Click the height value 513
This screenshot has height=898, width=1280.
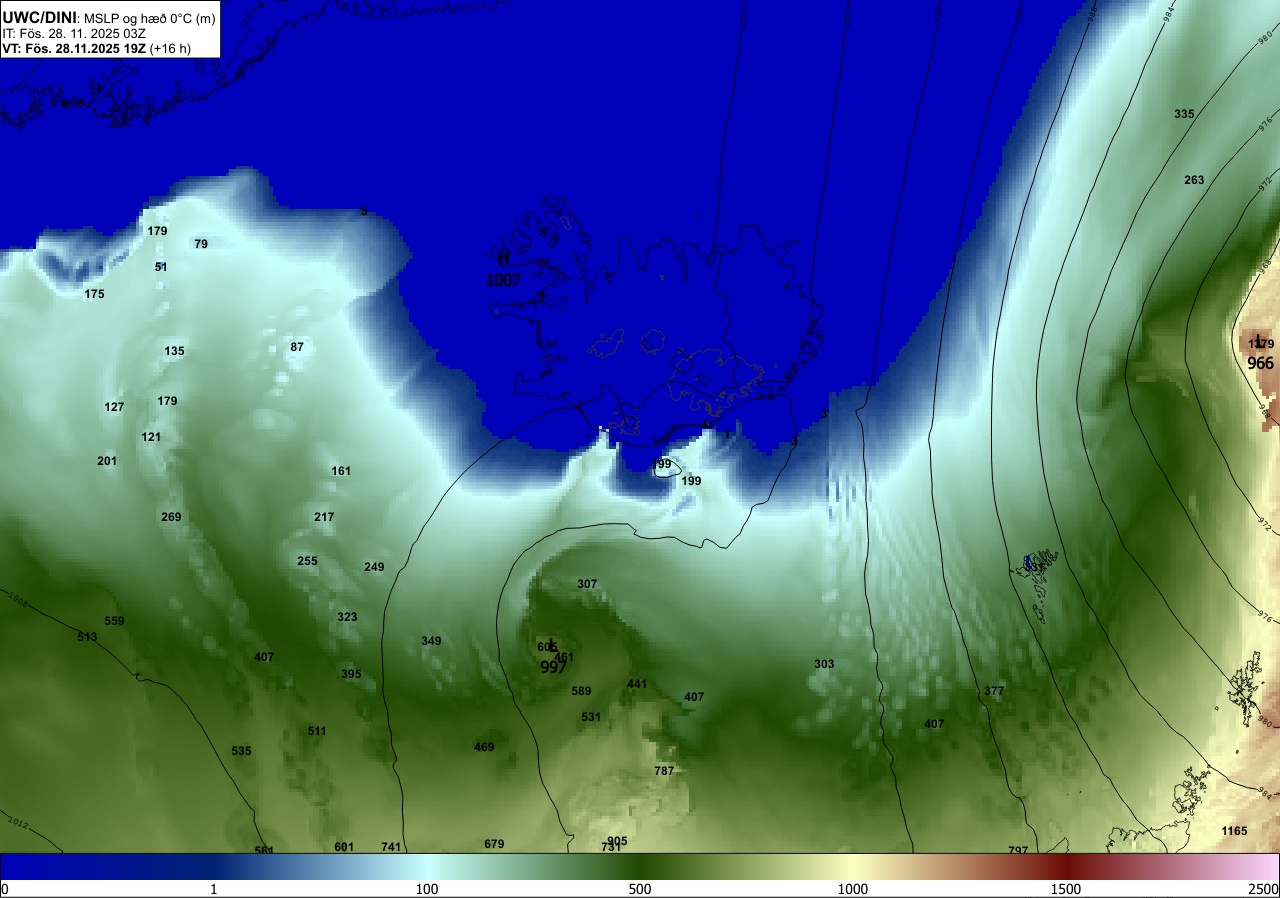87,637
